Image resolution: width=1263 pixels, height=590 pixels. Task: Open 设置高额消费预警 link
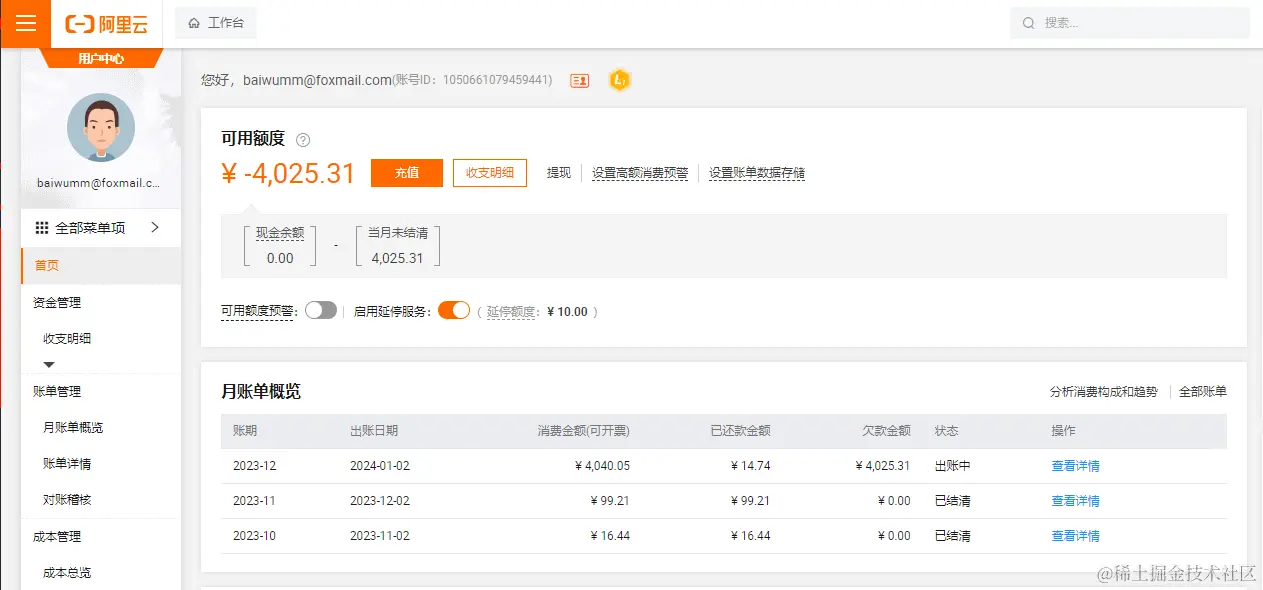tap(640, 173)
